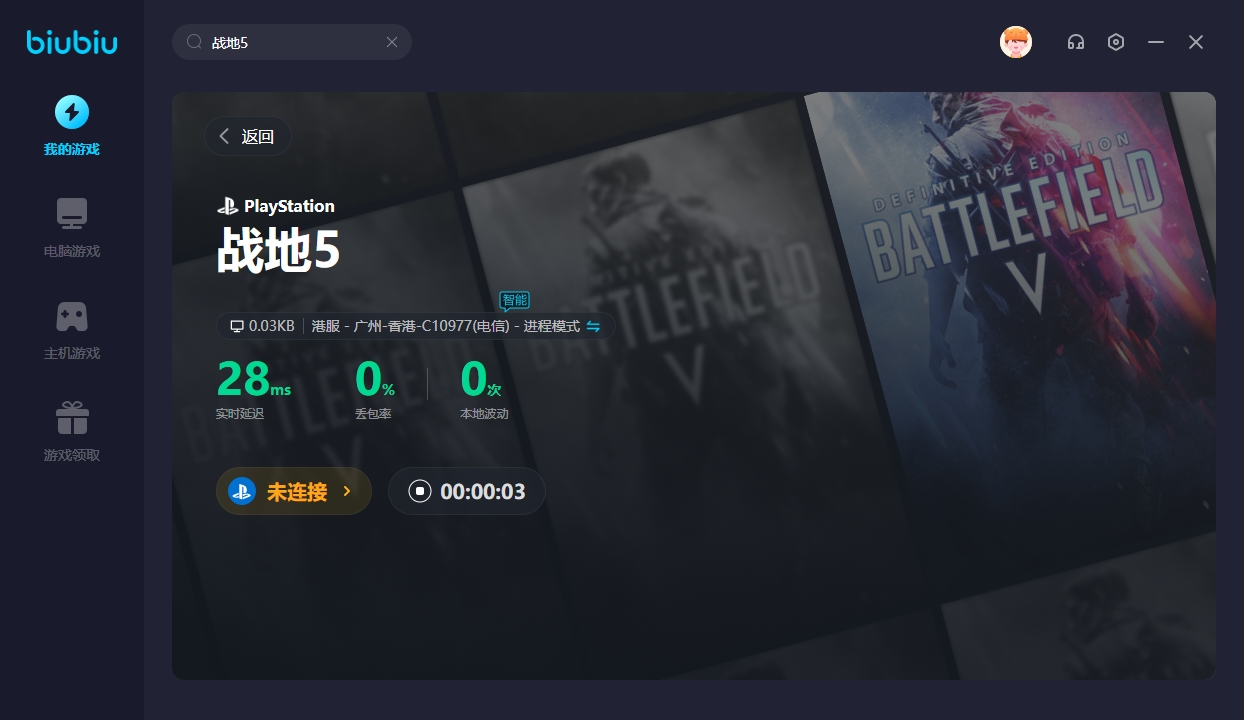Click the 00:00:03 timer
Image resolution: width=1244 pixels, height=720 pixels.
tap(483, 491)
